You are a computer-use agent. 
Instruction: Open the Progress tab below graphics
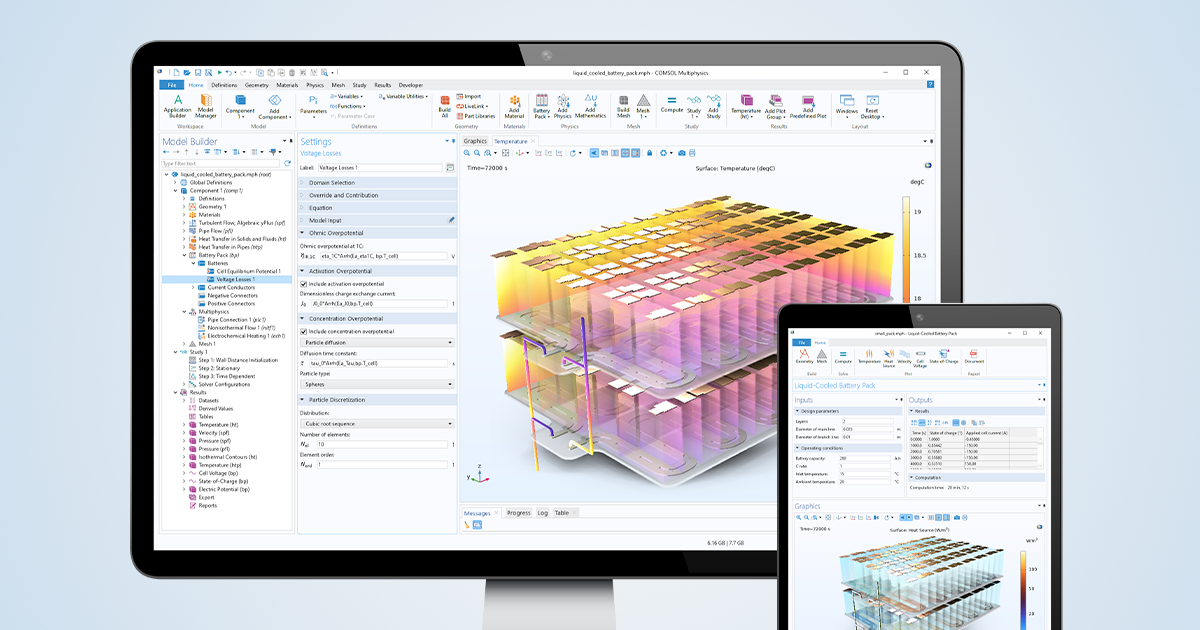pyautogui.click(x=518, y=513)
